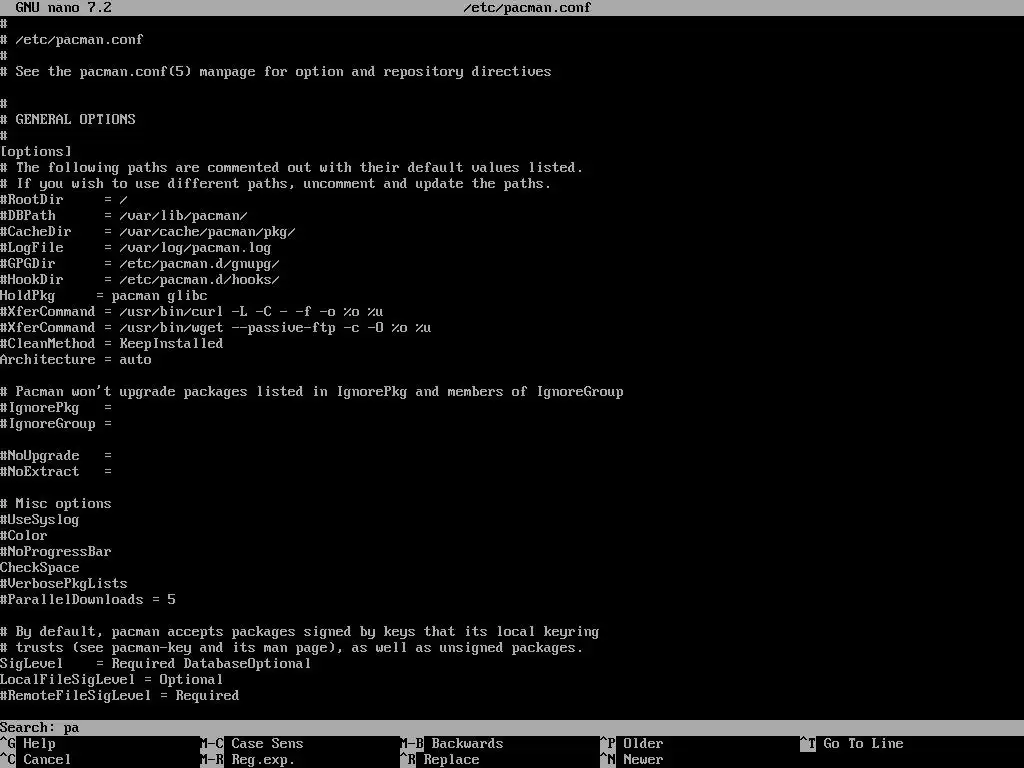Click the #CleanMethod = KeepInstalled line
Image resolution: width=1024 pixels, height=768 pixels.
pos(112,344)
